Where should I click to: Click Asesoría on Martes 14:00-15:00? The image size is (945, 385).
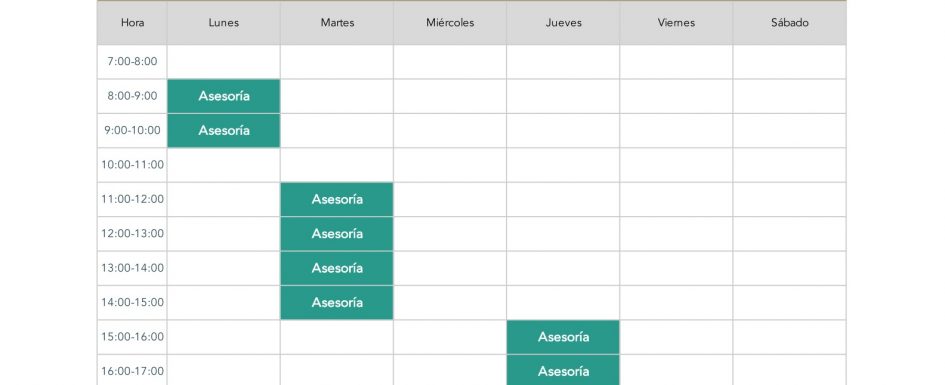[x=337, y=302]
